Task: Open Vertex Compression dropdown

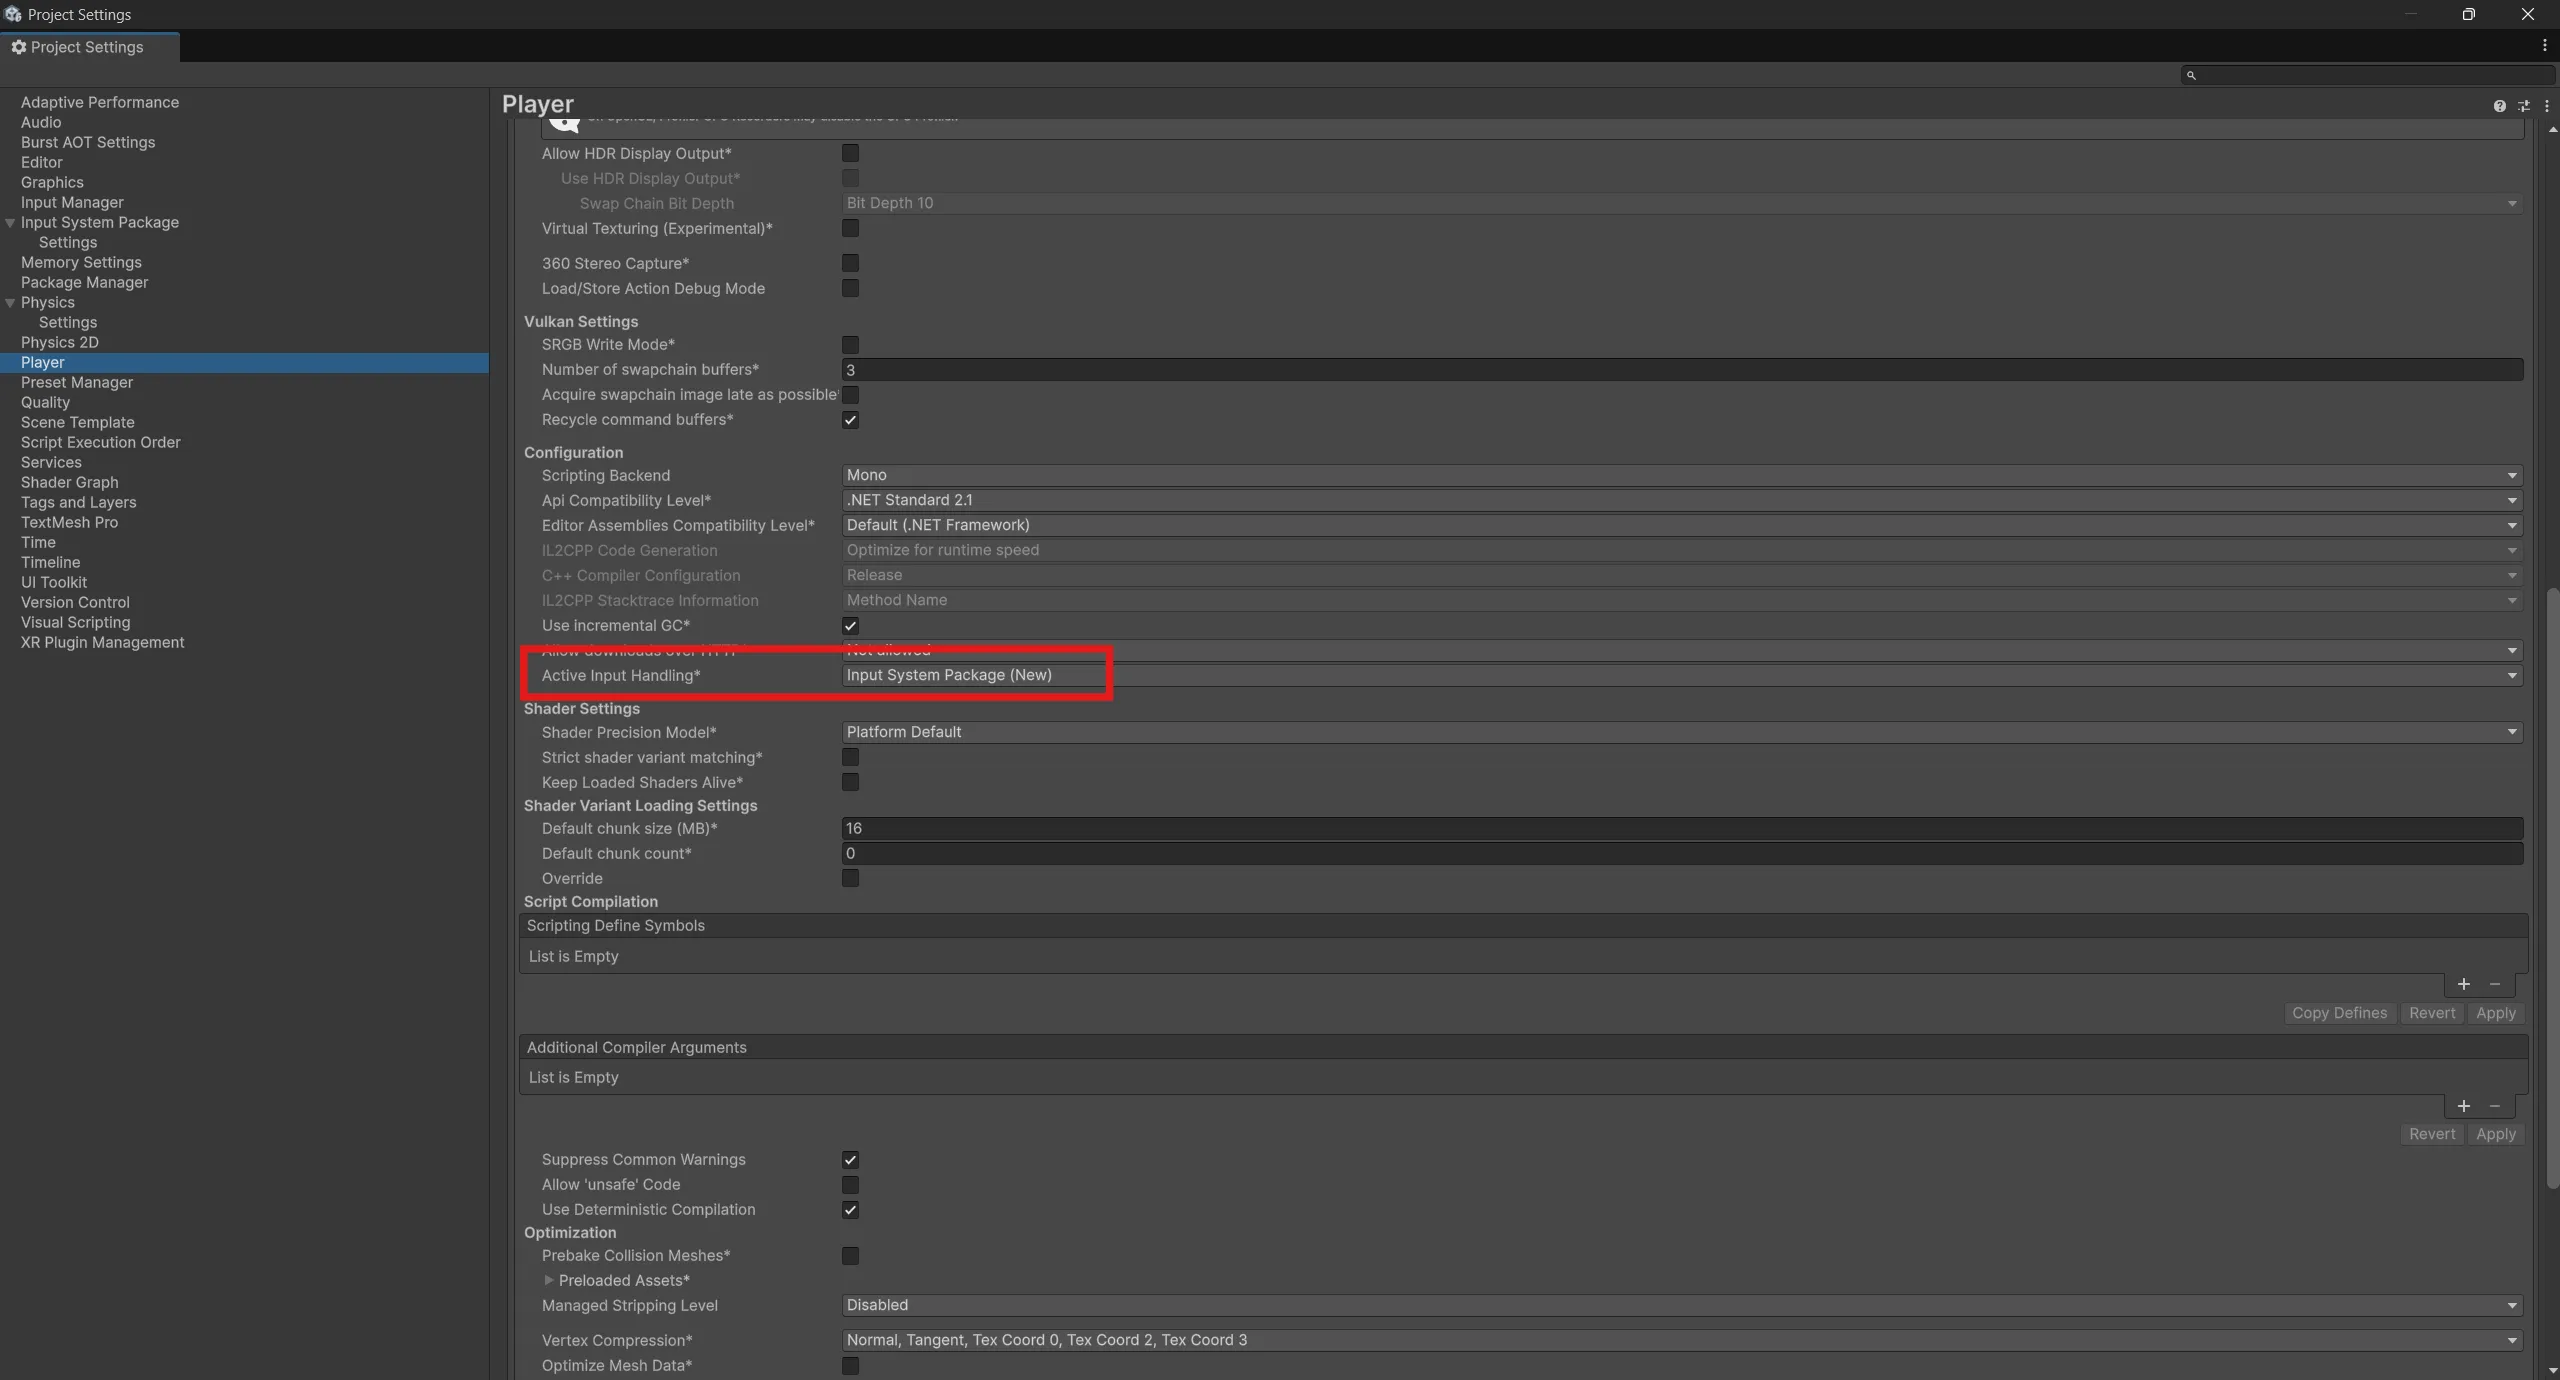Action: (1682, 1340)
